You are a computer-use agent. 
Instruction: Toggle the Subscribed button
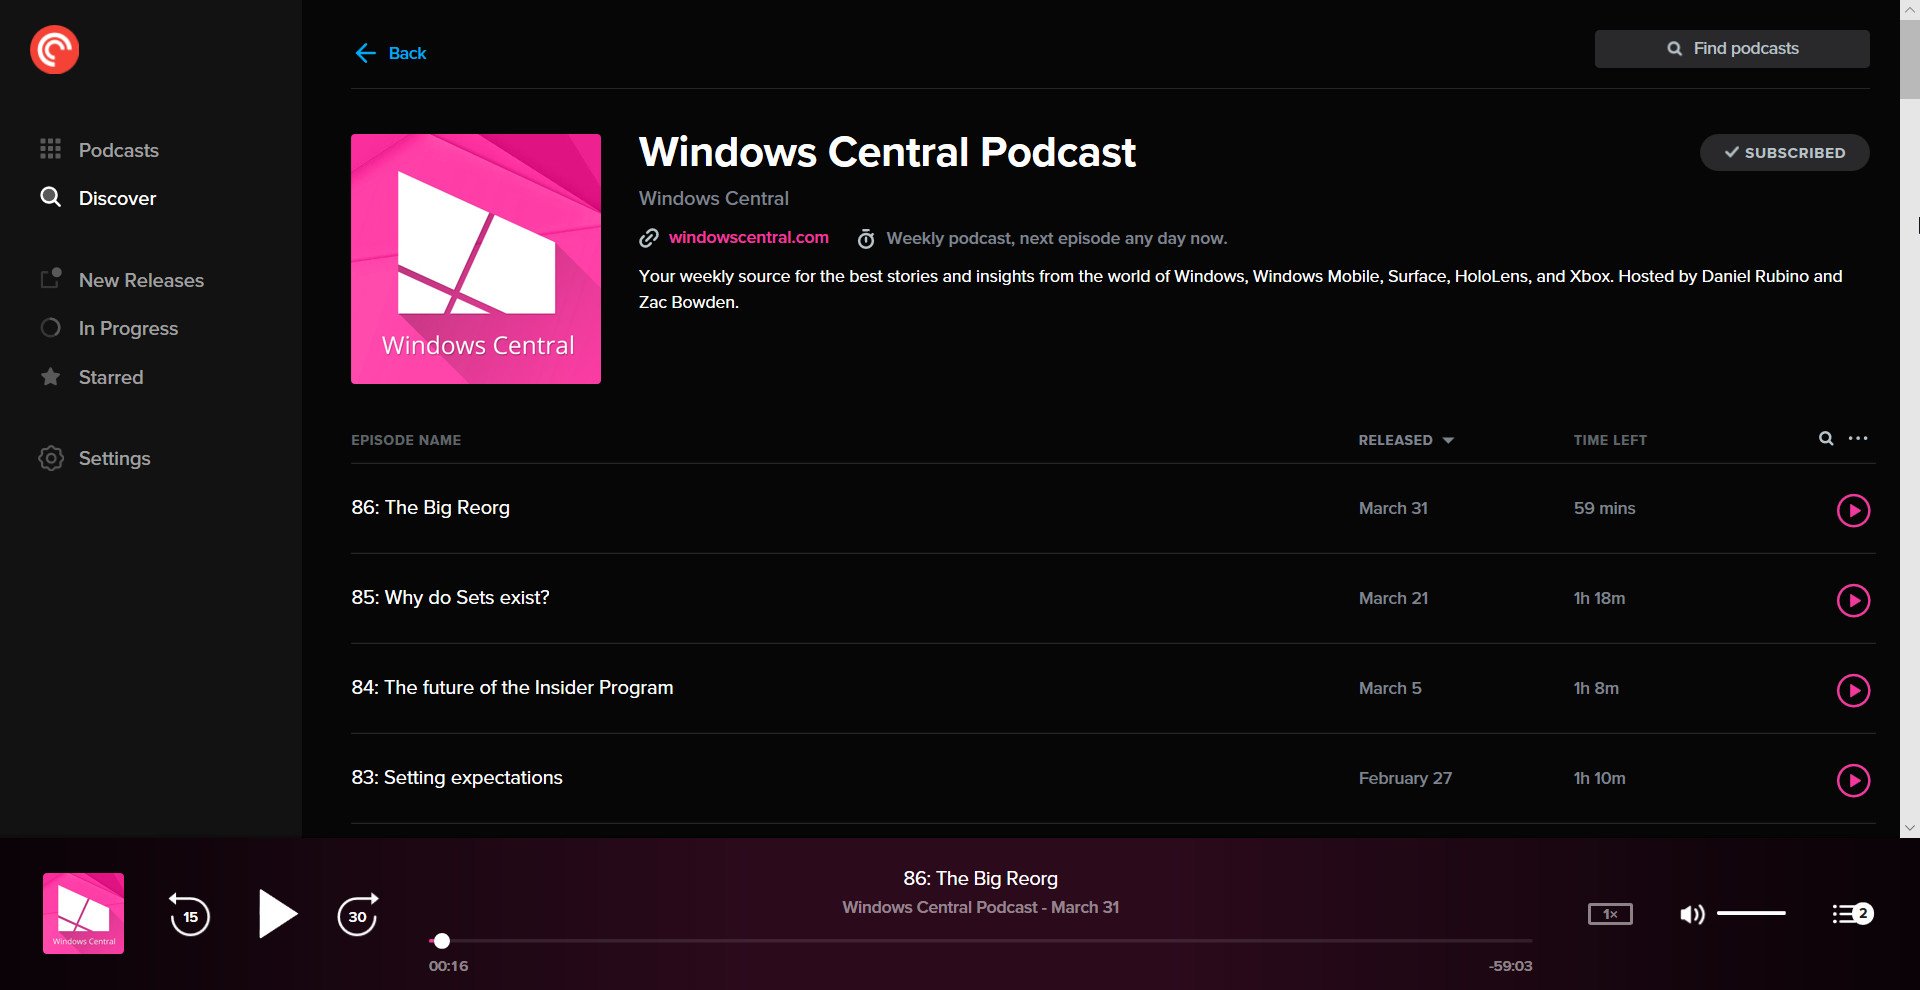[x=1785, y=153]
